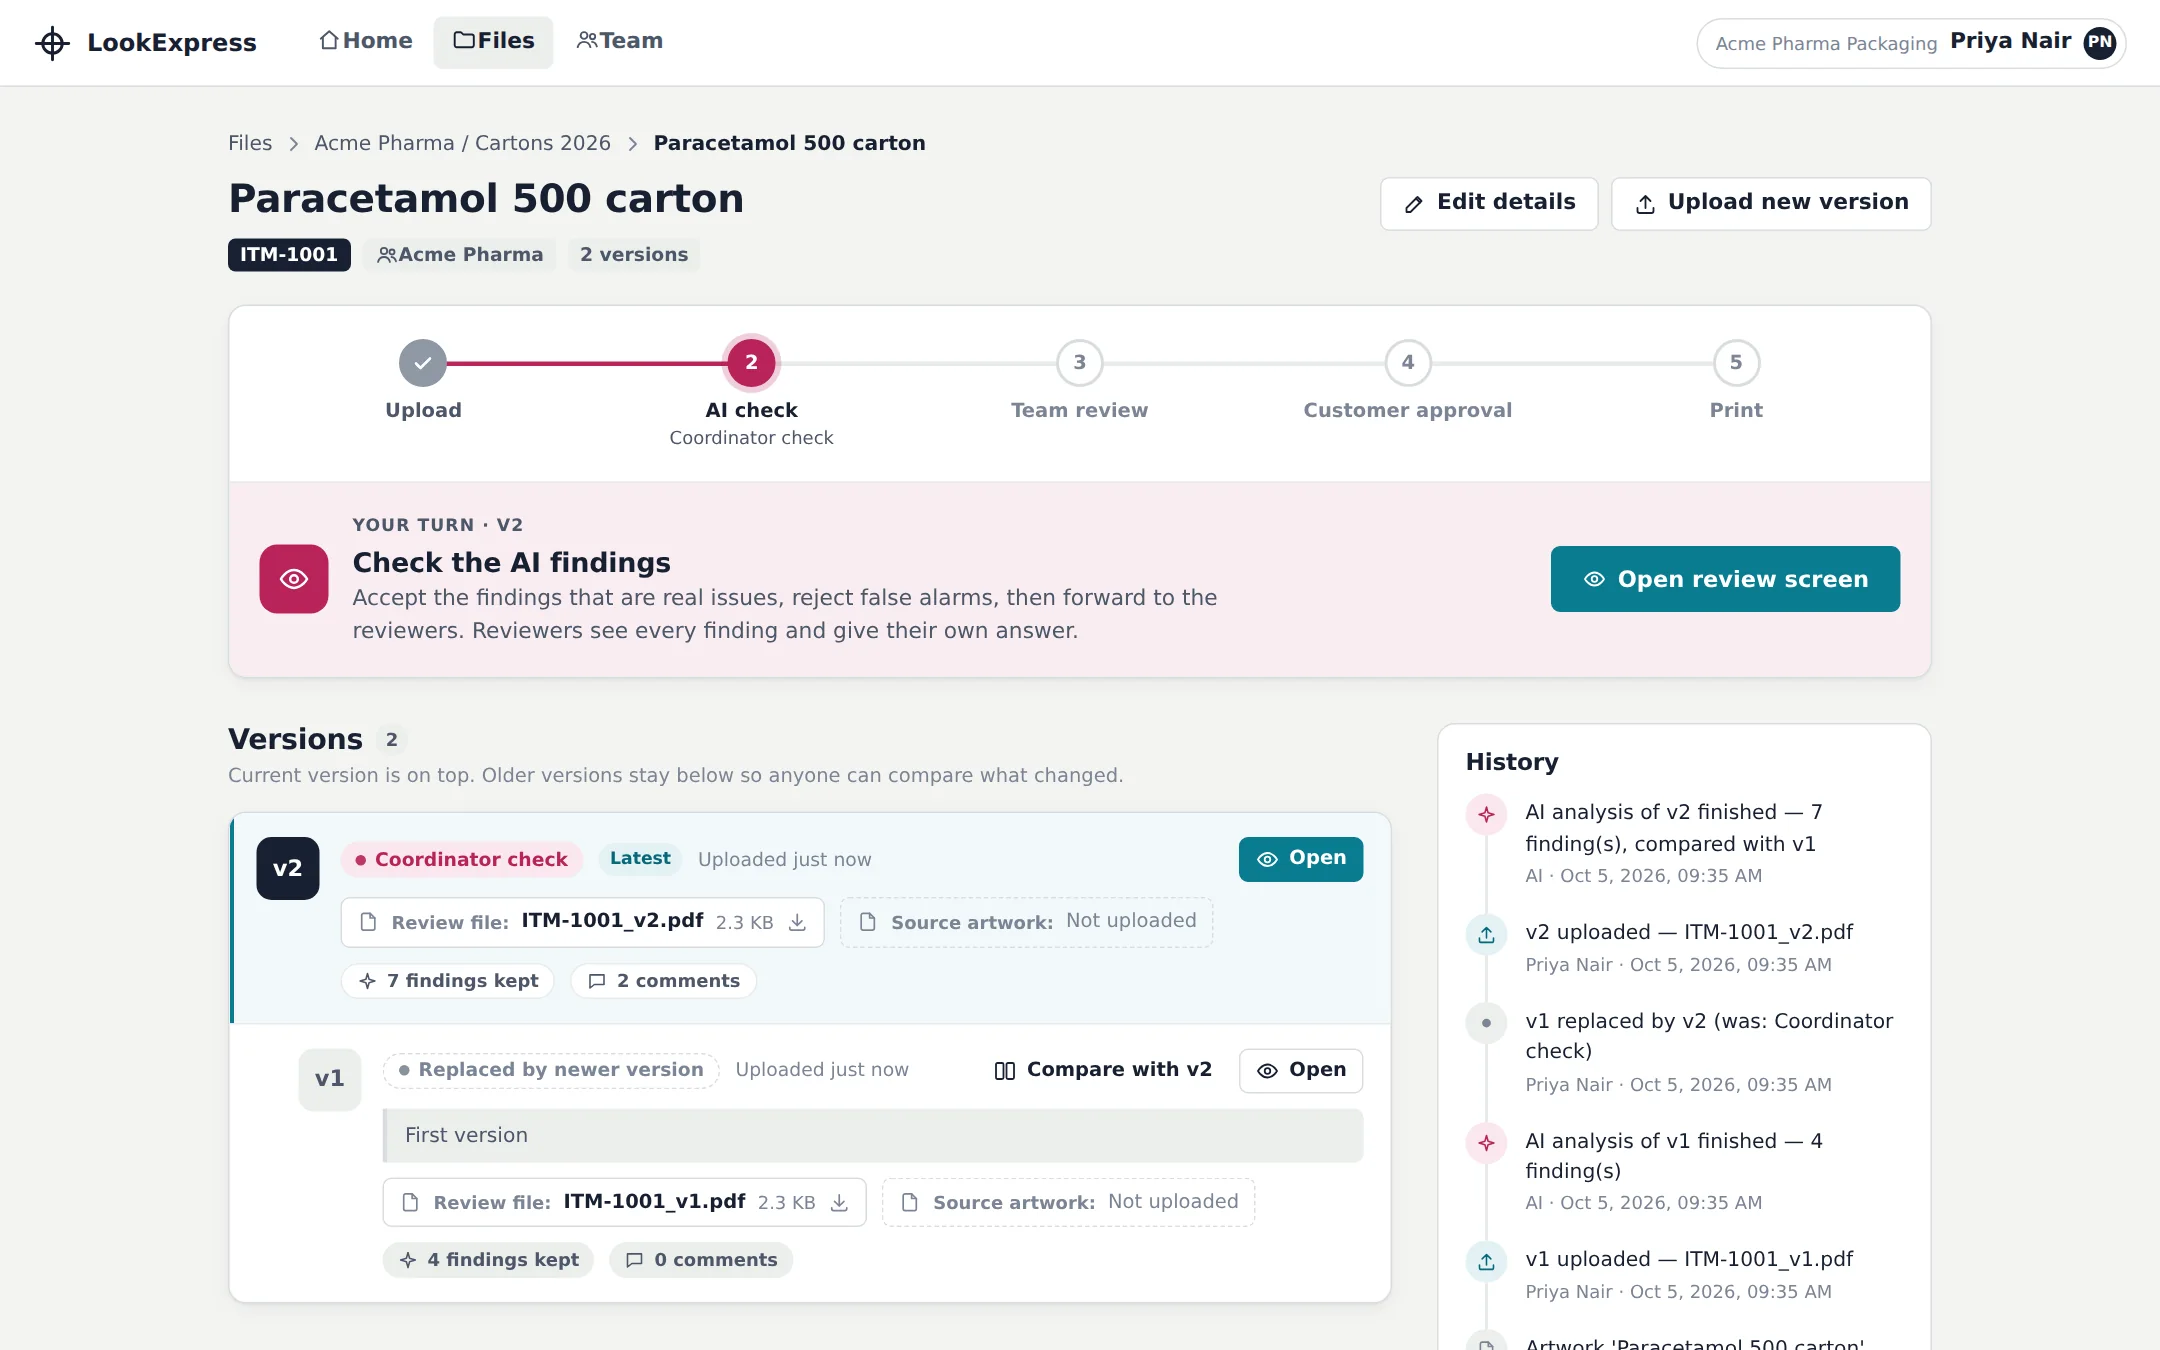This screenshot has width=2160, height=1350.
Task: Click the Coordinator check status pill
Action: (461, 859)
